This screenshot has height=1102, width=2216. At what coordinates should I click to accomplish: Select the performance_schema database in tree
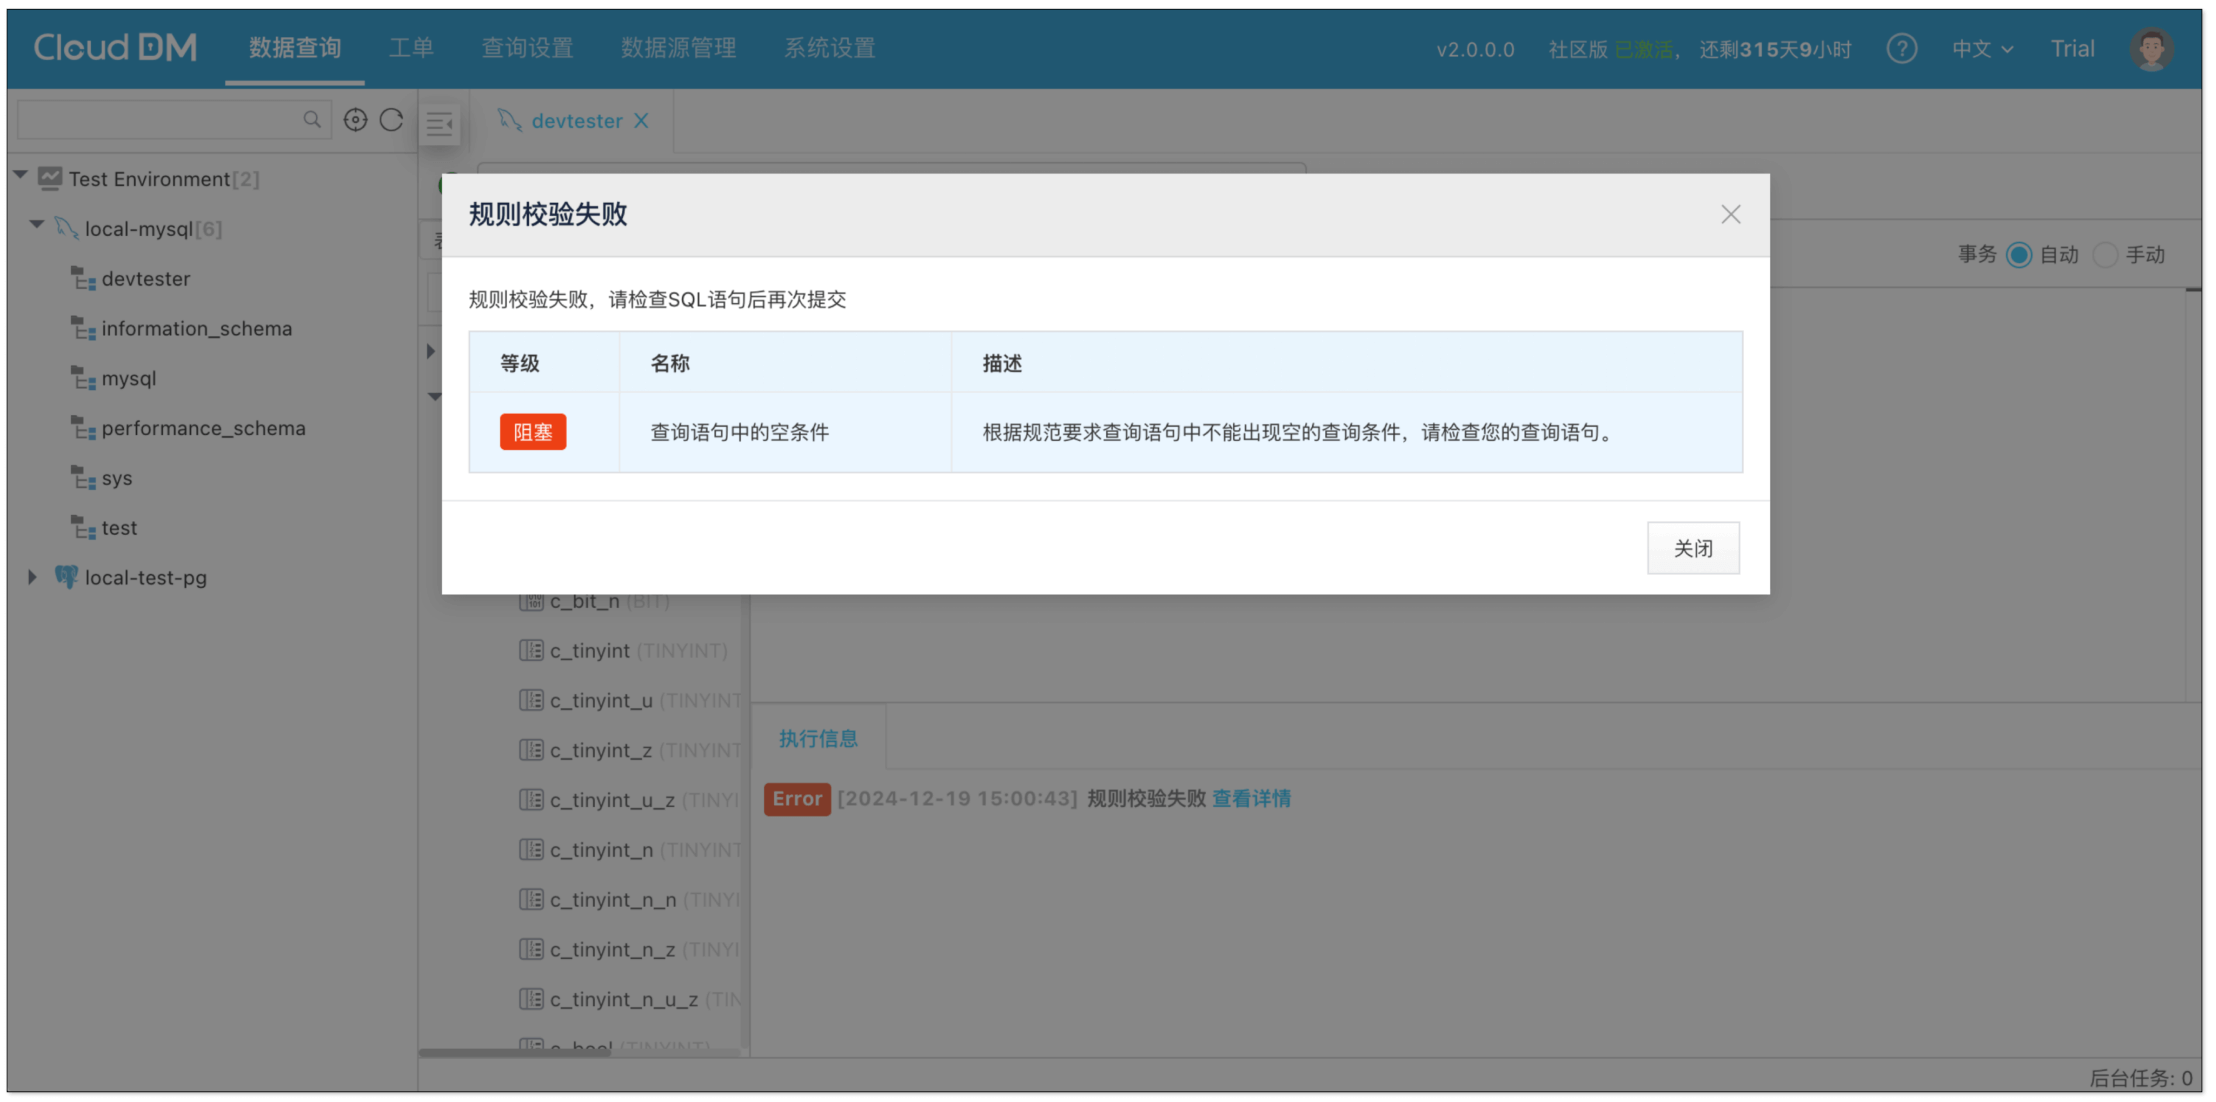coord(203,428)
